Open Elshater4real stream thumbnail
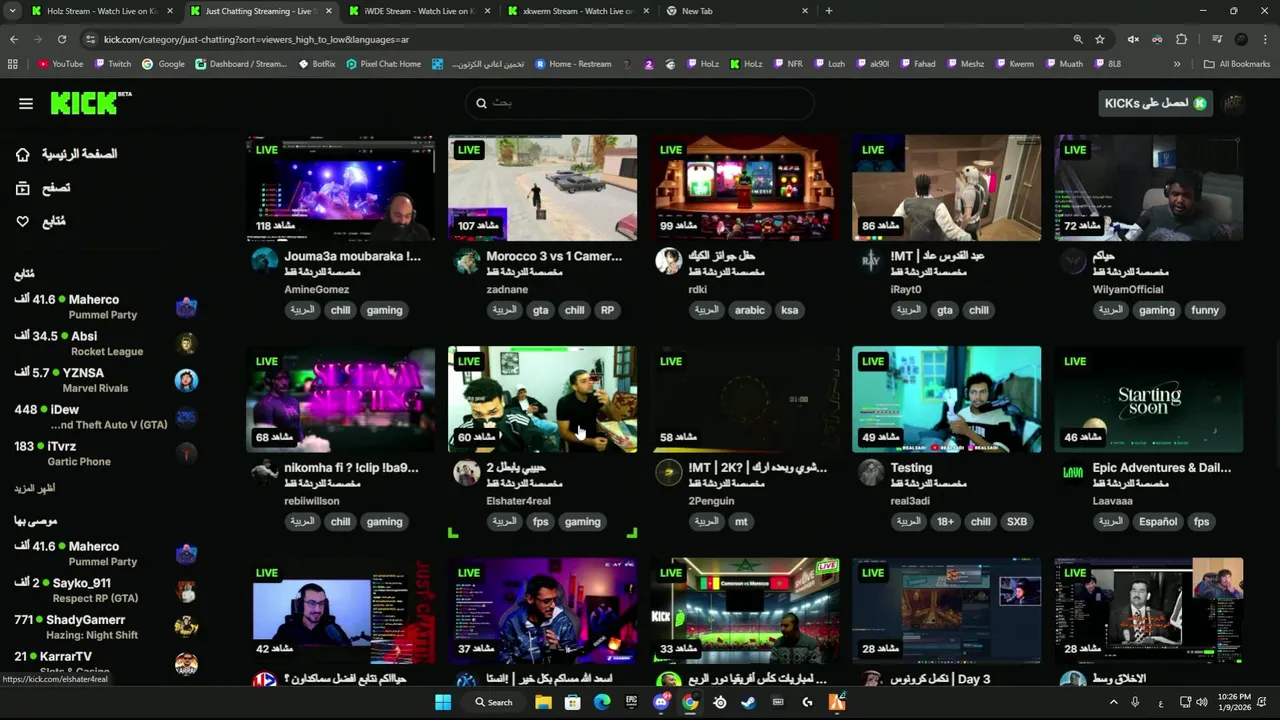 point(542,399)
